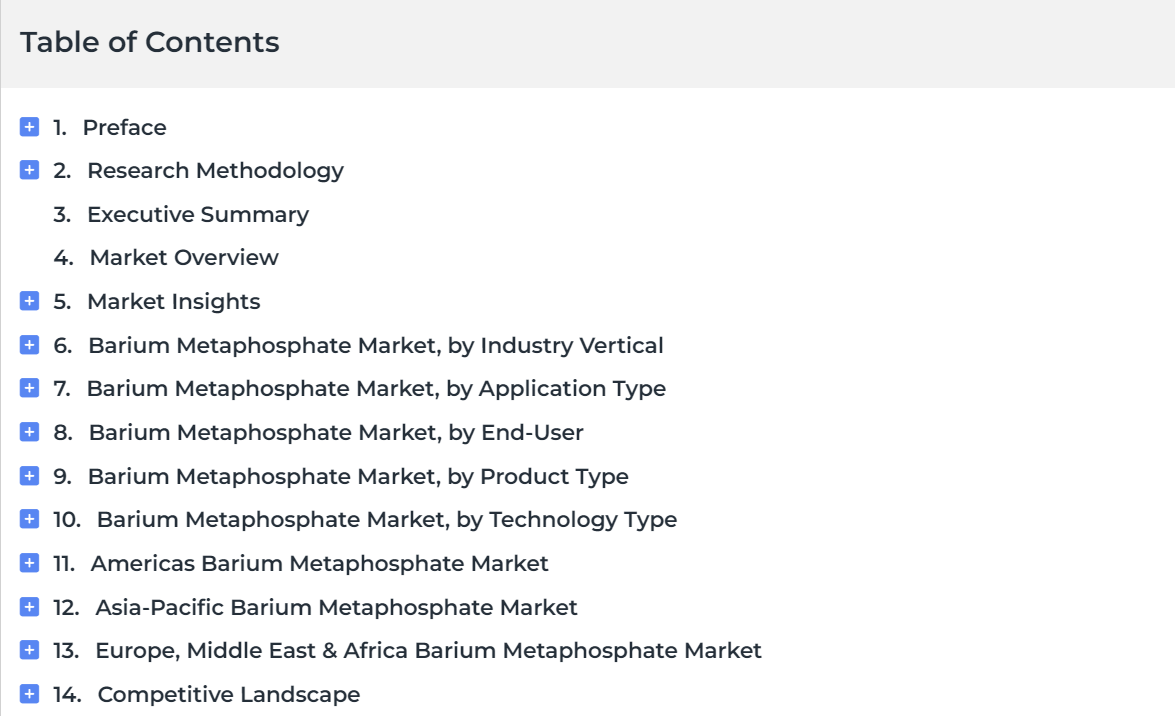Click plus icon beside Product Type entry
Image resolution: width=1175 pixels, height=716 pixels.
(29, 475)
